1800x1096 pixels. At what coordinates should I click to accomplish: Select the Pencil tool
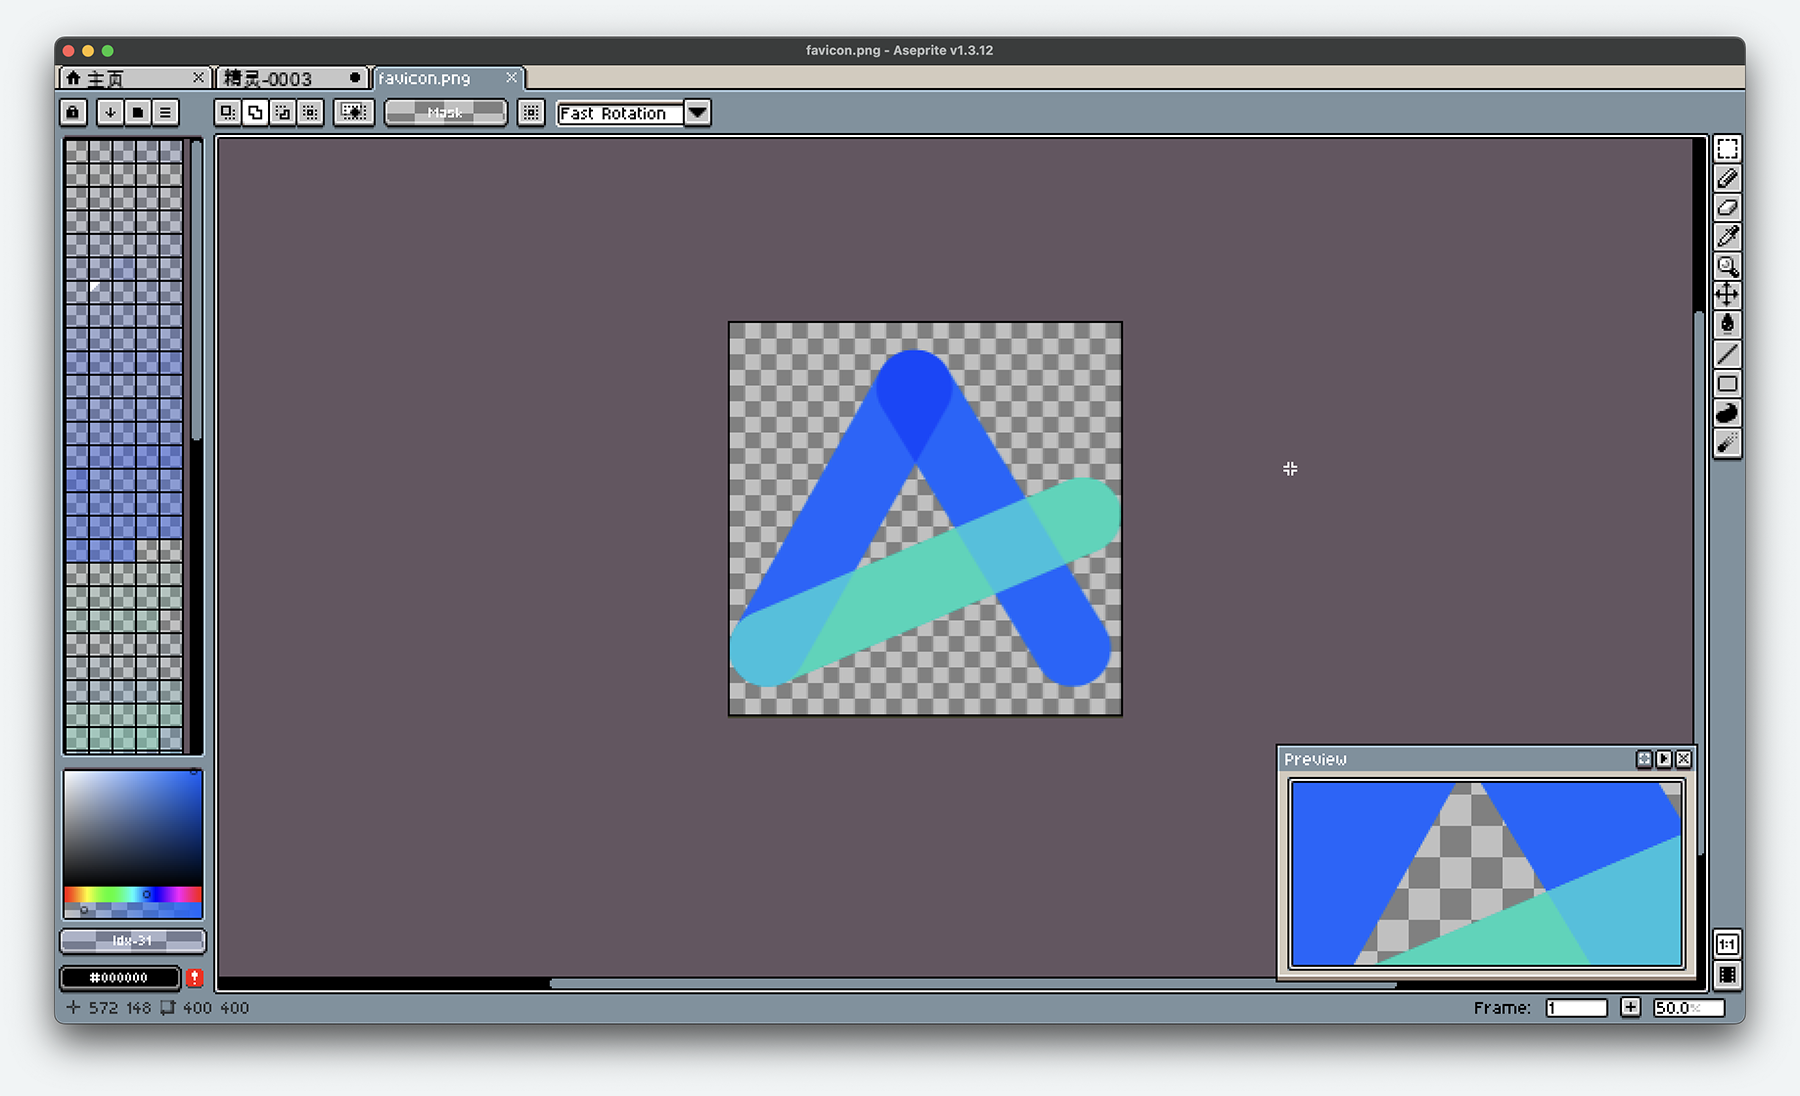point(1727,178)
